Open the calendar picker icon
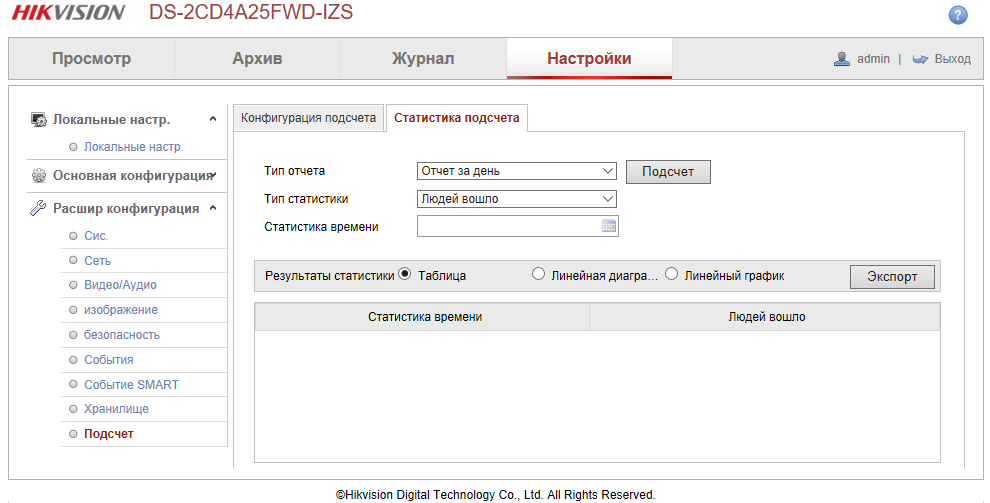The height and width of the screenshot is (503, 990). (x=609, y=226)
